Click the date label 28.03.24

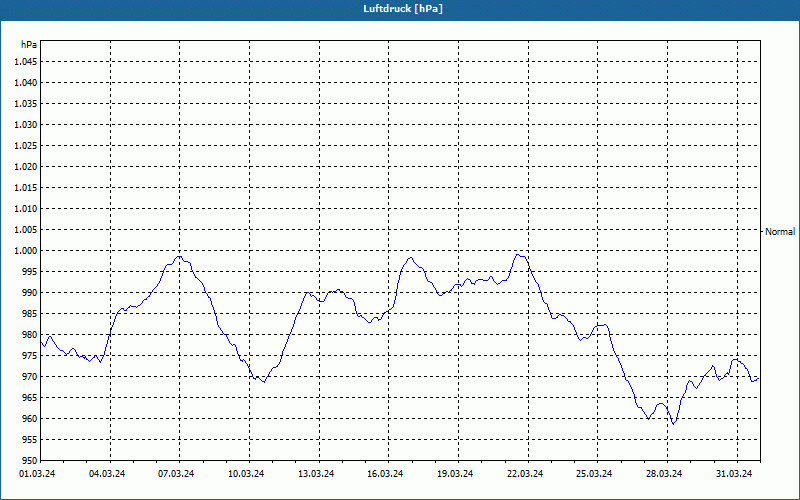point(664,474)
